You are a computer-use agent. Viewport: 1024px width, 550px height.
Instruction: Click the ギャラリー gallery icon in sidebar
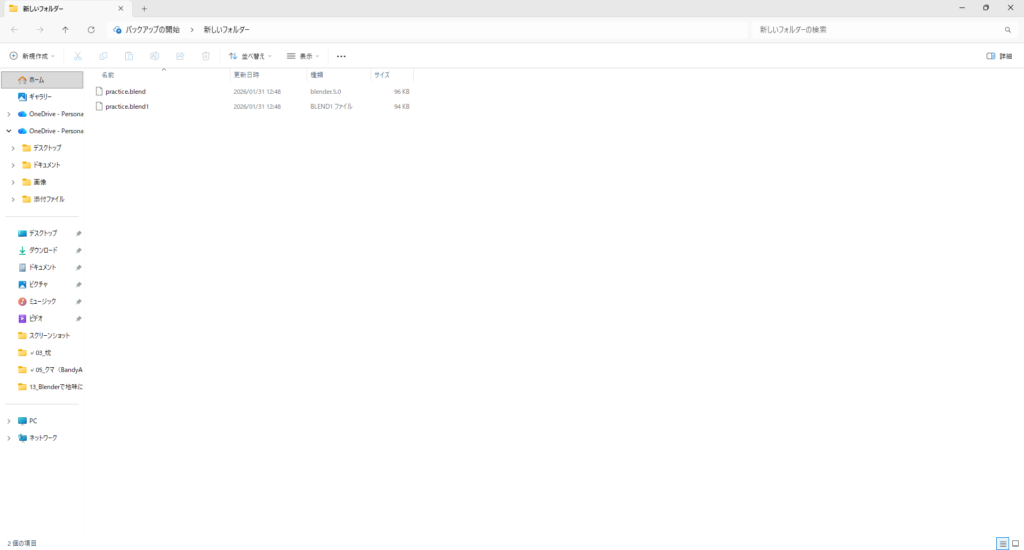point(22,96)
